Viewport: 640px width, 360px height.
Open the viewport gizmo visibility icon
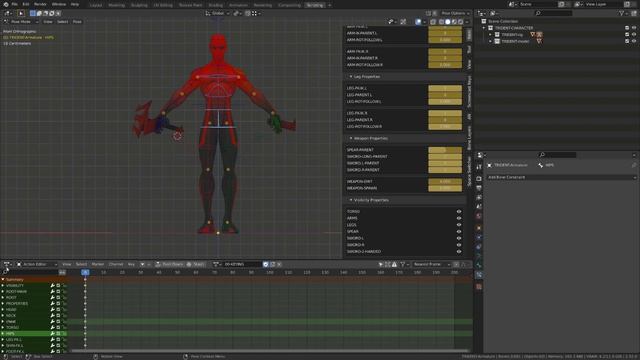pyautogui.click(x=403, y=22)
